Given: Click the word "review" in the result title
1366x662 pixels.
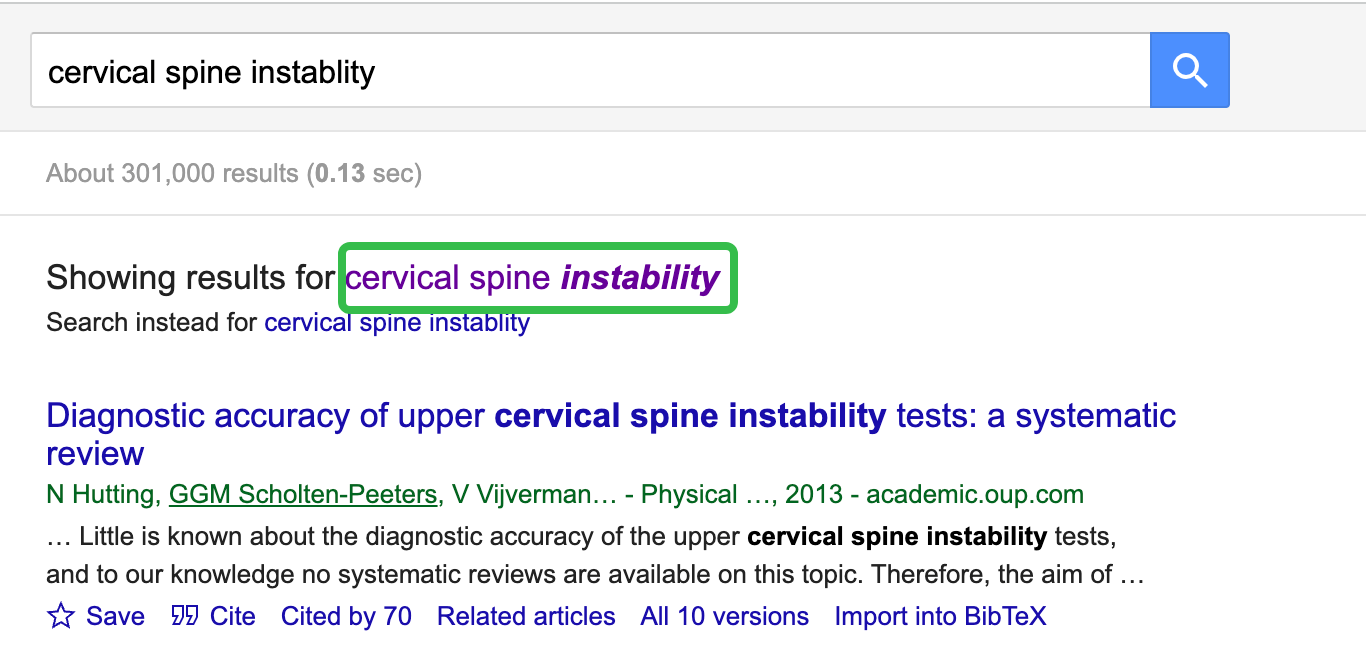Looking at the screenshot, I should tap(95, 454).
